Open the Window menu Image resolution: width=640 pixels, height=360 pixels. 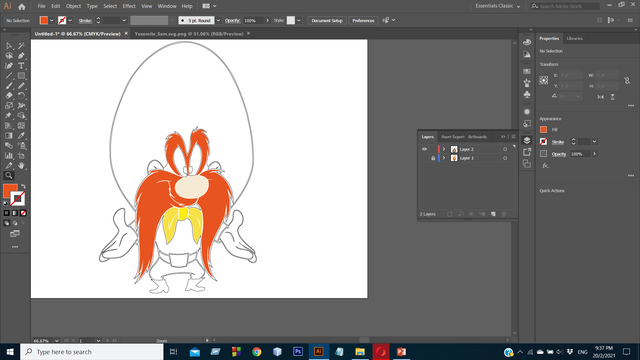click(167, 6)
